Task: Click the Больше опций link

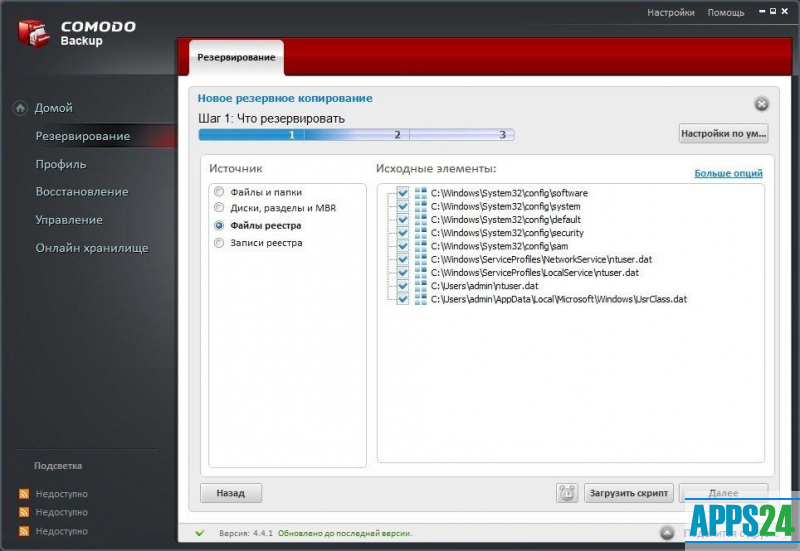Action: 728,173
